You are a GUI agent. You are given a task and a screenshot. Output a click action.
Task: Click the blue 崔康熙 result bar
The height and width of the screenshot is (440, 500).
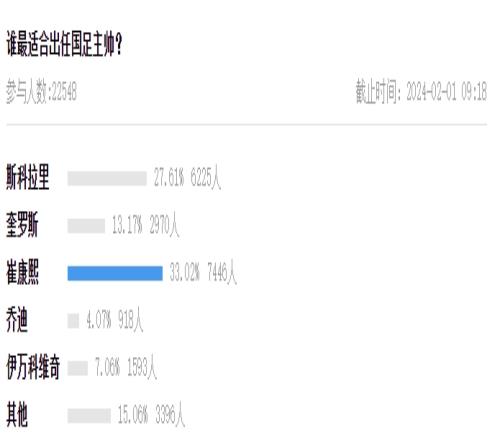click(x=115, y=273)
